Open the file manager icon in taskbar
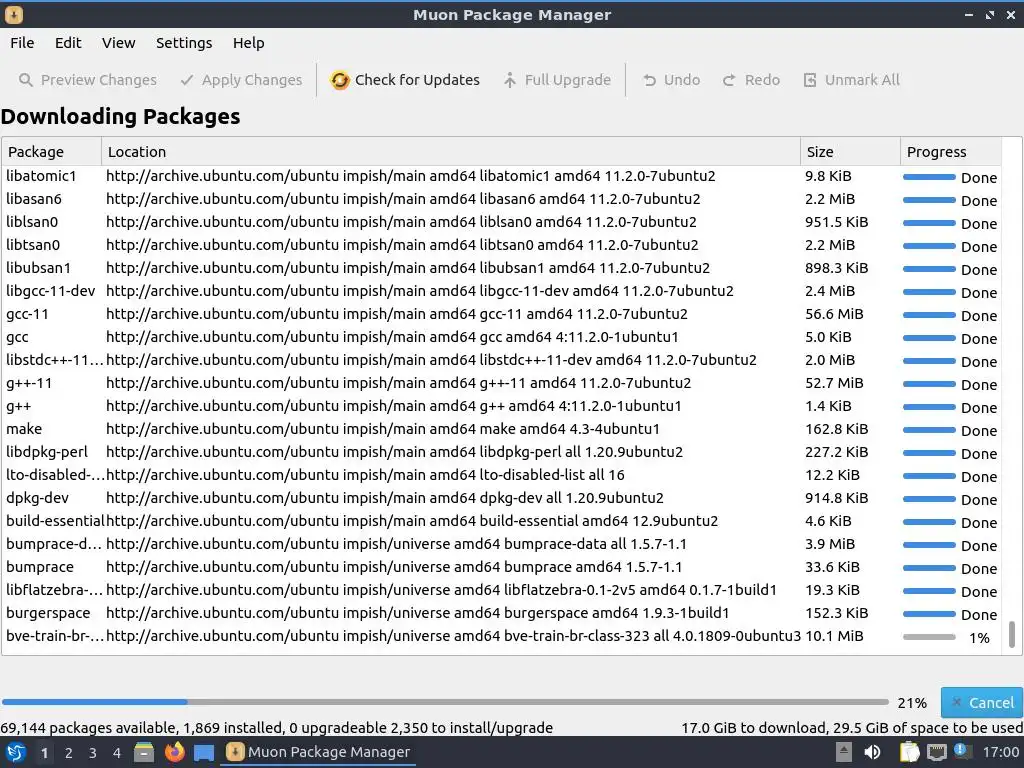1024x768 pixels. click(x=144, y=752)
